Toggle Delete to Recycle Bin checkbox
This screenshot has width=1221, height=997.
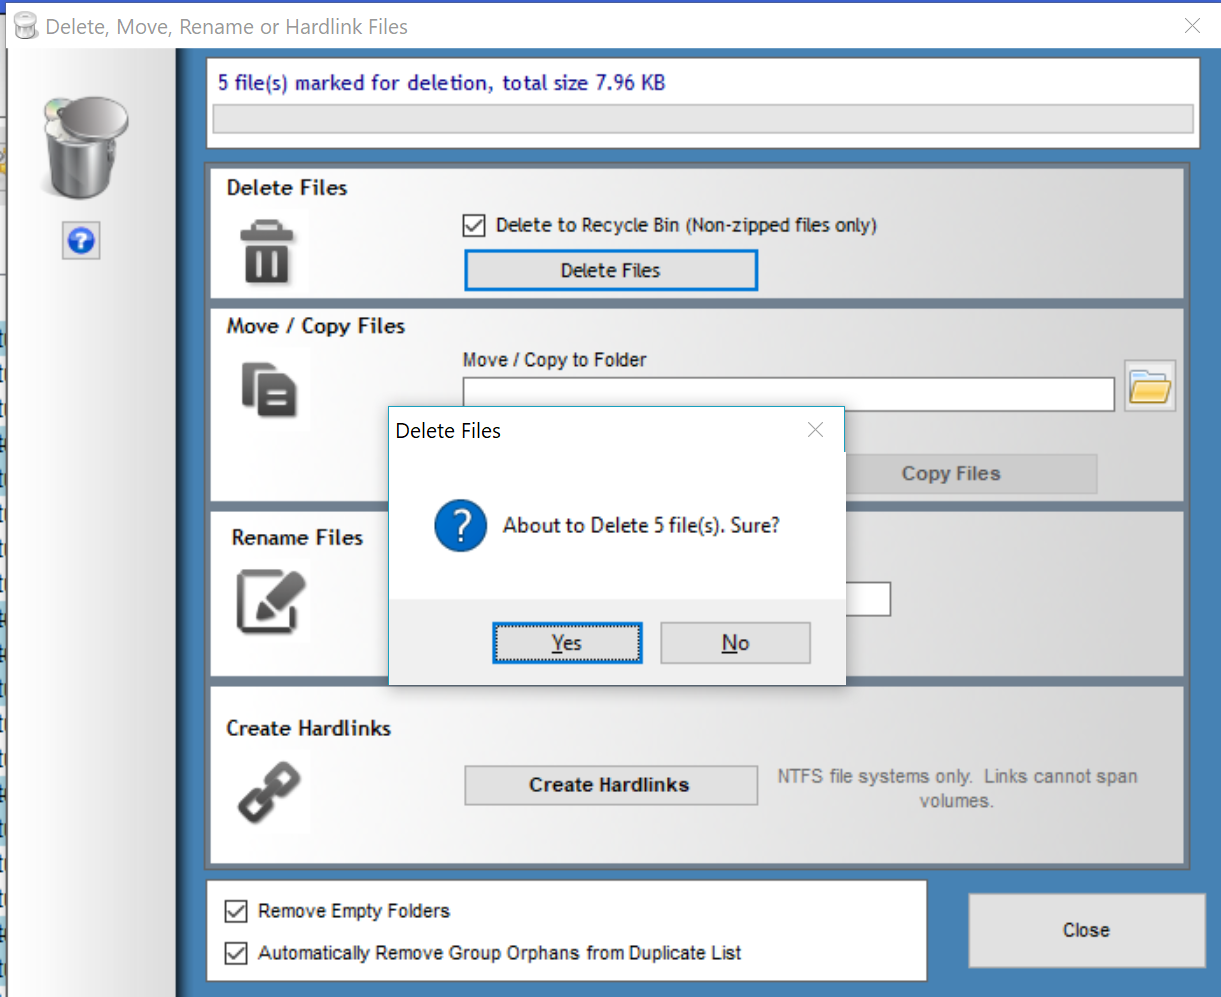[474, 226]
